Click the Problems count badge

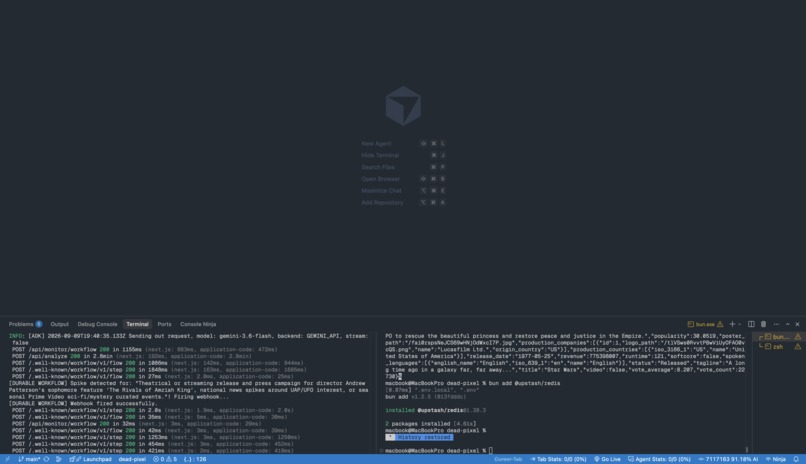39,324
